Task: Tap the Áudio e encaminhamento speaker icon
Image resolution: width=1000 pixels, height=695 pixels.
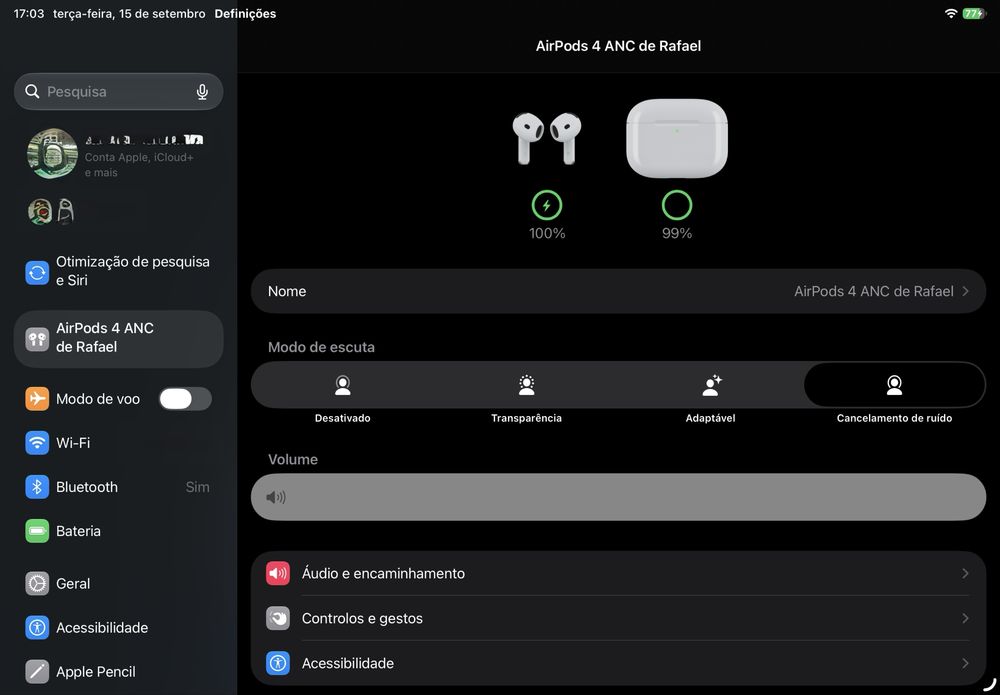Action: (278, 573)
